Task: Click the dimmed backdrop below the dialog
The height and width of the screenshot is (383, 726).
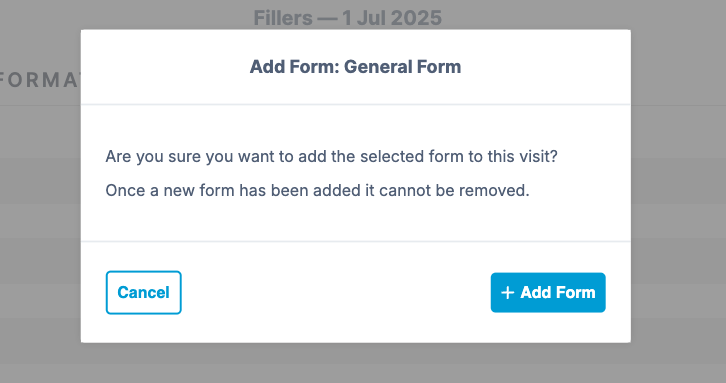Action: pos(356,363)
